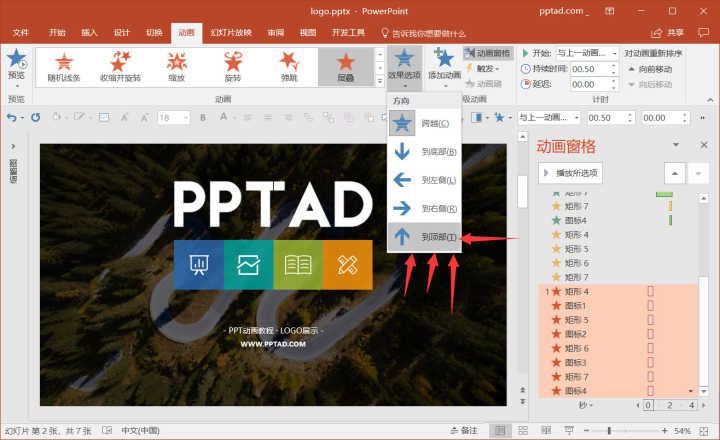The image size is (720, 440).
Task: Click the 播放所选项 play selected button
Action: click(x=570, y=173)
